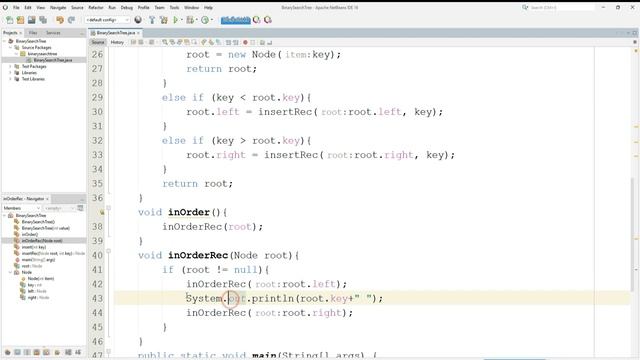
Task: Toggle fully qualified names in Navigator
Action: [x=57, y=352]
